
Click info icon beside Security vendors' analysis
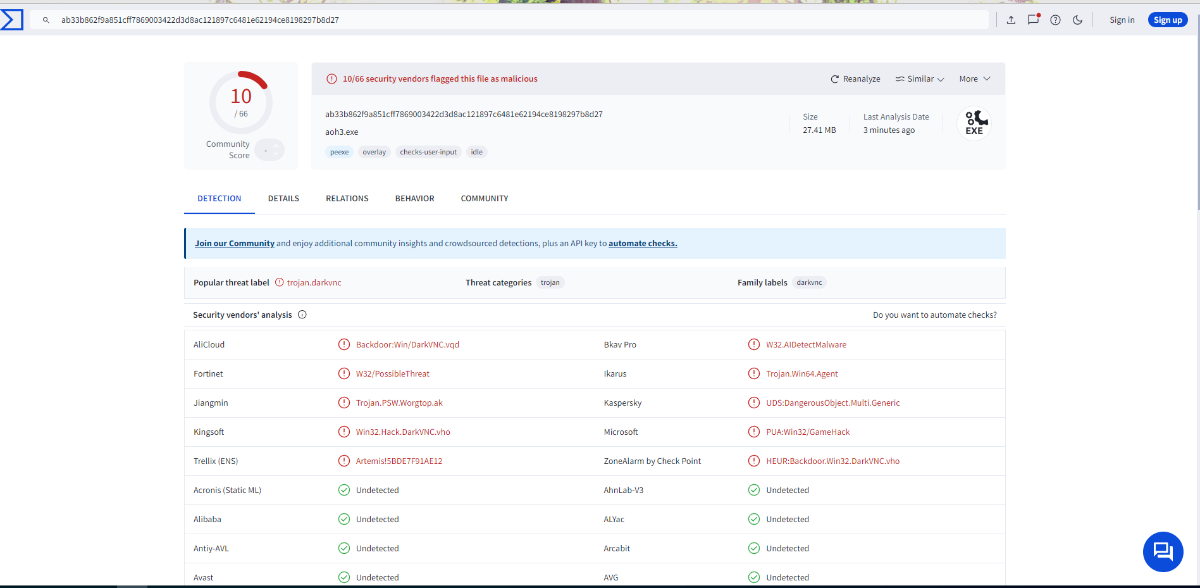point(302,314)
